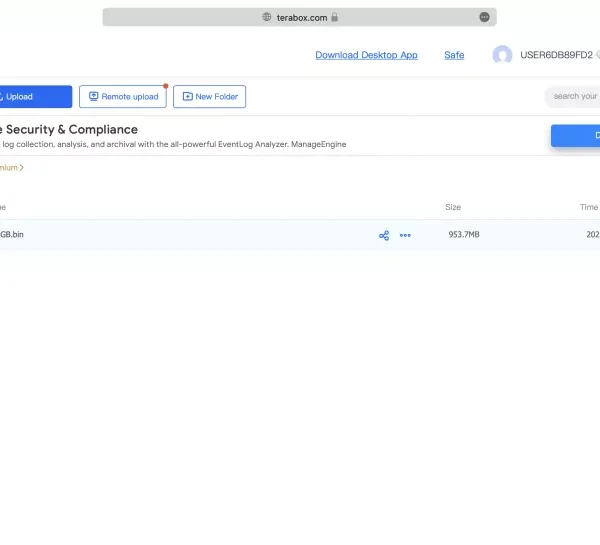The height and width of the screenshot is (545, 600).
Task: Open the Download Desktop App link
Action: 366,55
